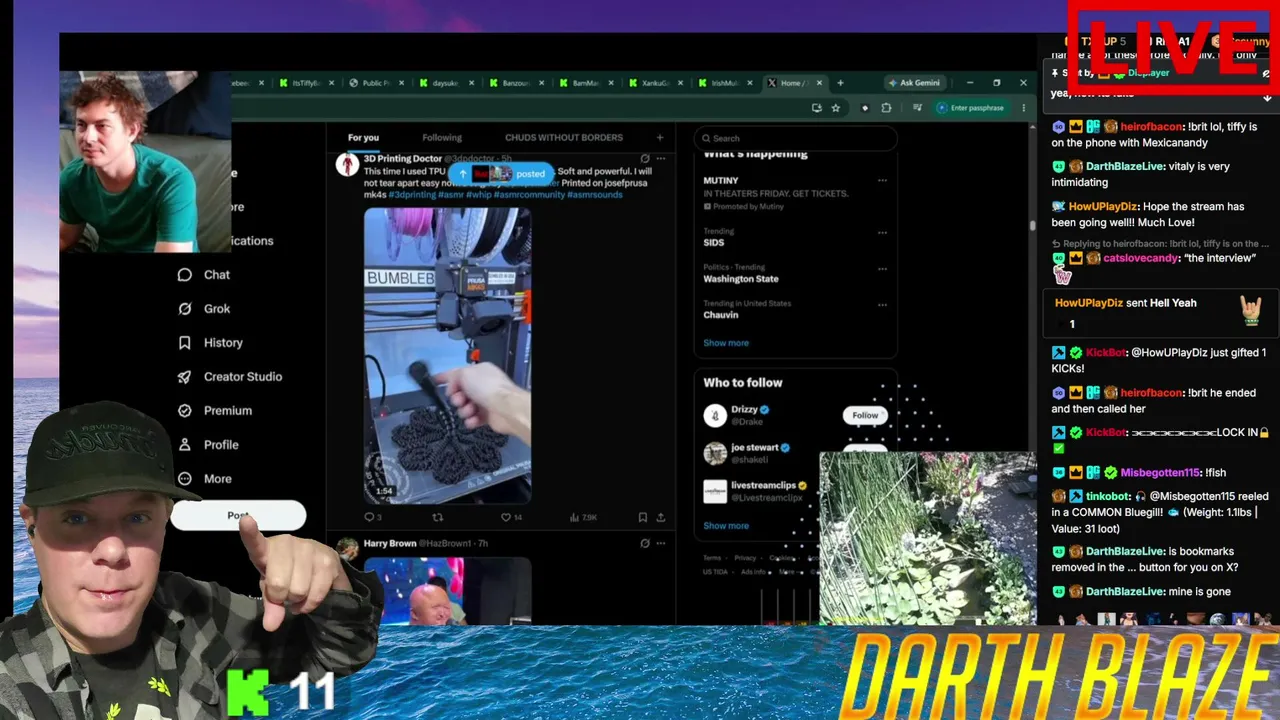This screenshot has height=720, width=1280.
Task: Click HowUPlayDiz username in chat
Action: 1103,207
